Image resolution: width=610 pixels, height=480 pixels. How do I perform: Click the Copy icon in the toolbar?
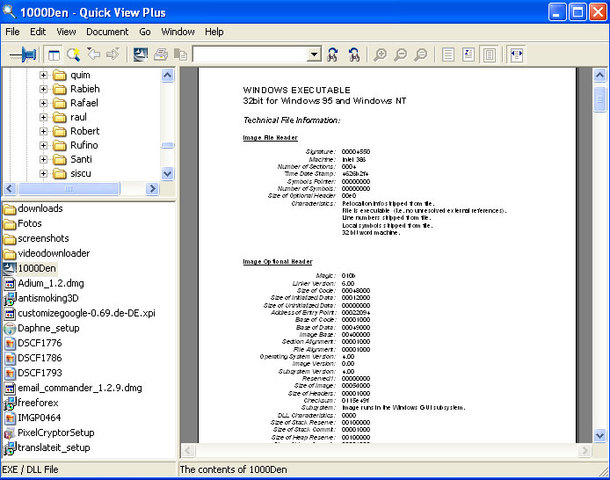coord(180,54)
